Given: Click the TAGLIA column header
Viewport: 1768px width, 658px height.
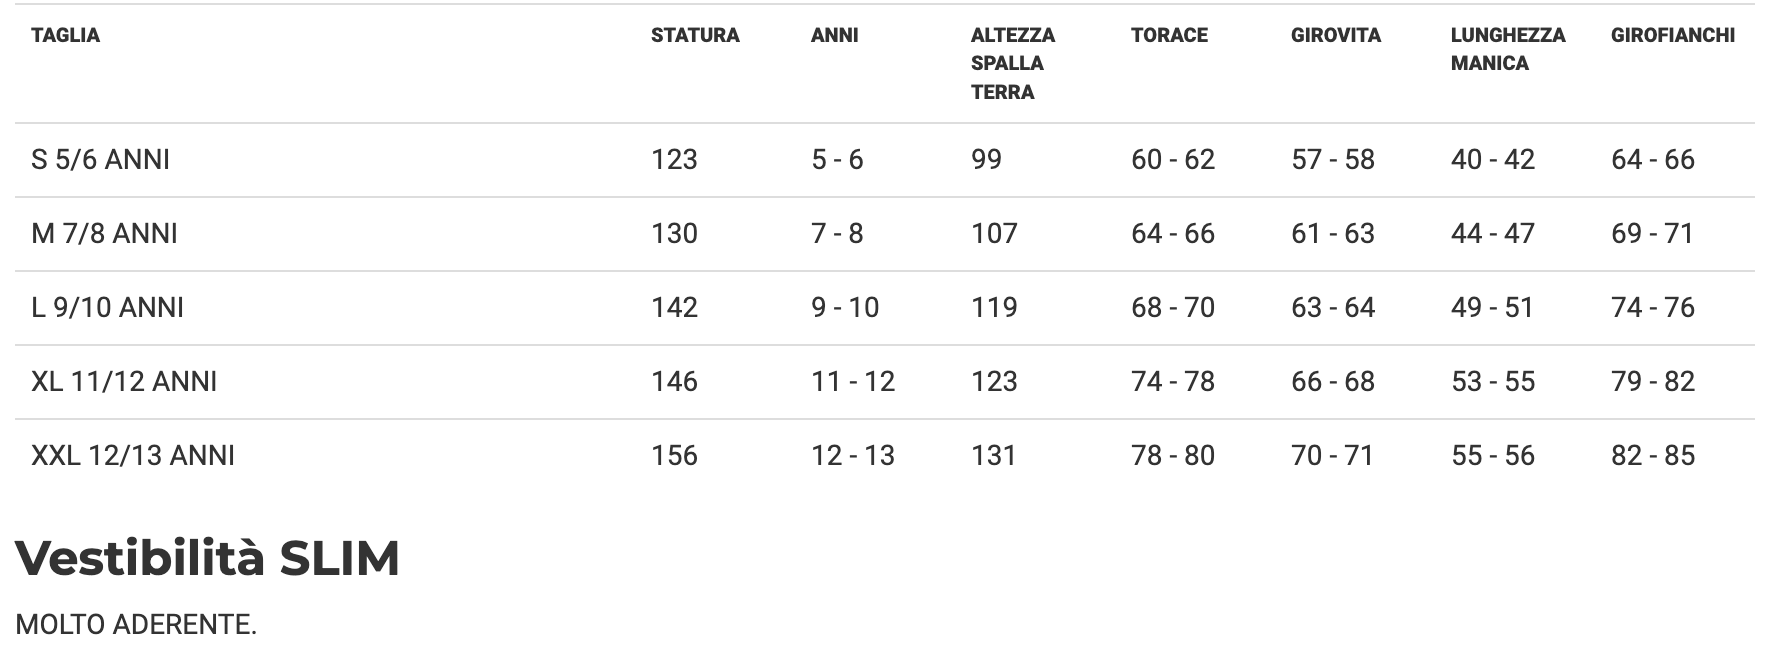Looking at the screenshot, I should click(x=66, y=36).
